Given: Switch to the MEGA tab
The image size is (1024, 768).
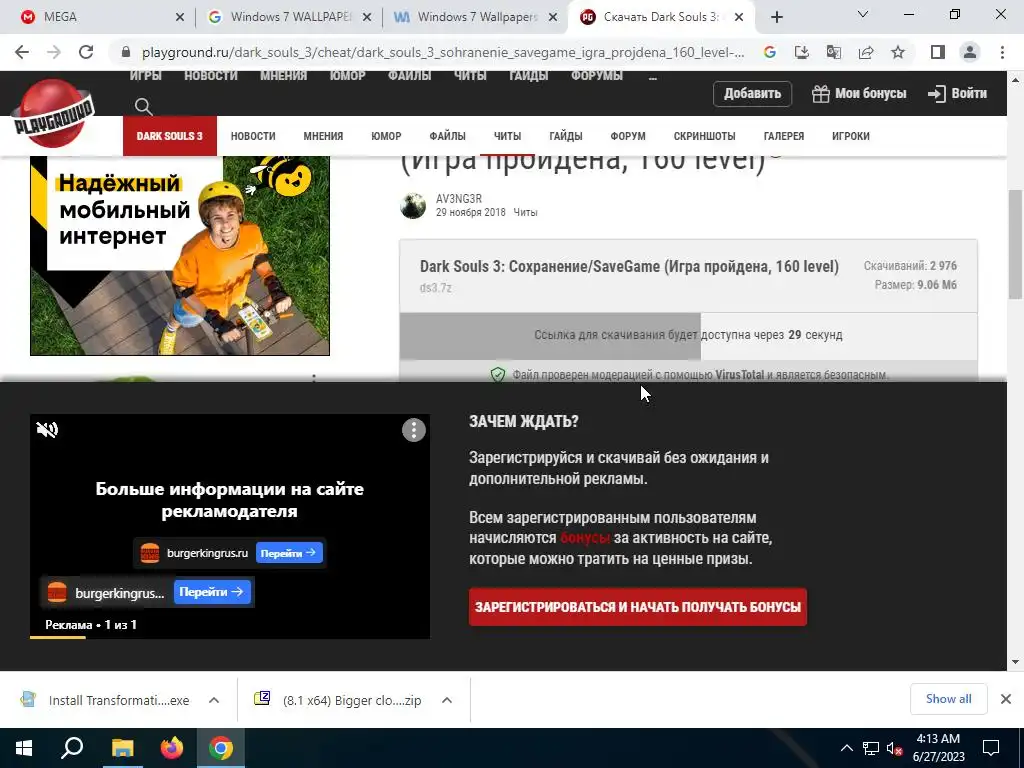Looking at the screenshot, I should (96, 18).
